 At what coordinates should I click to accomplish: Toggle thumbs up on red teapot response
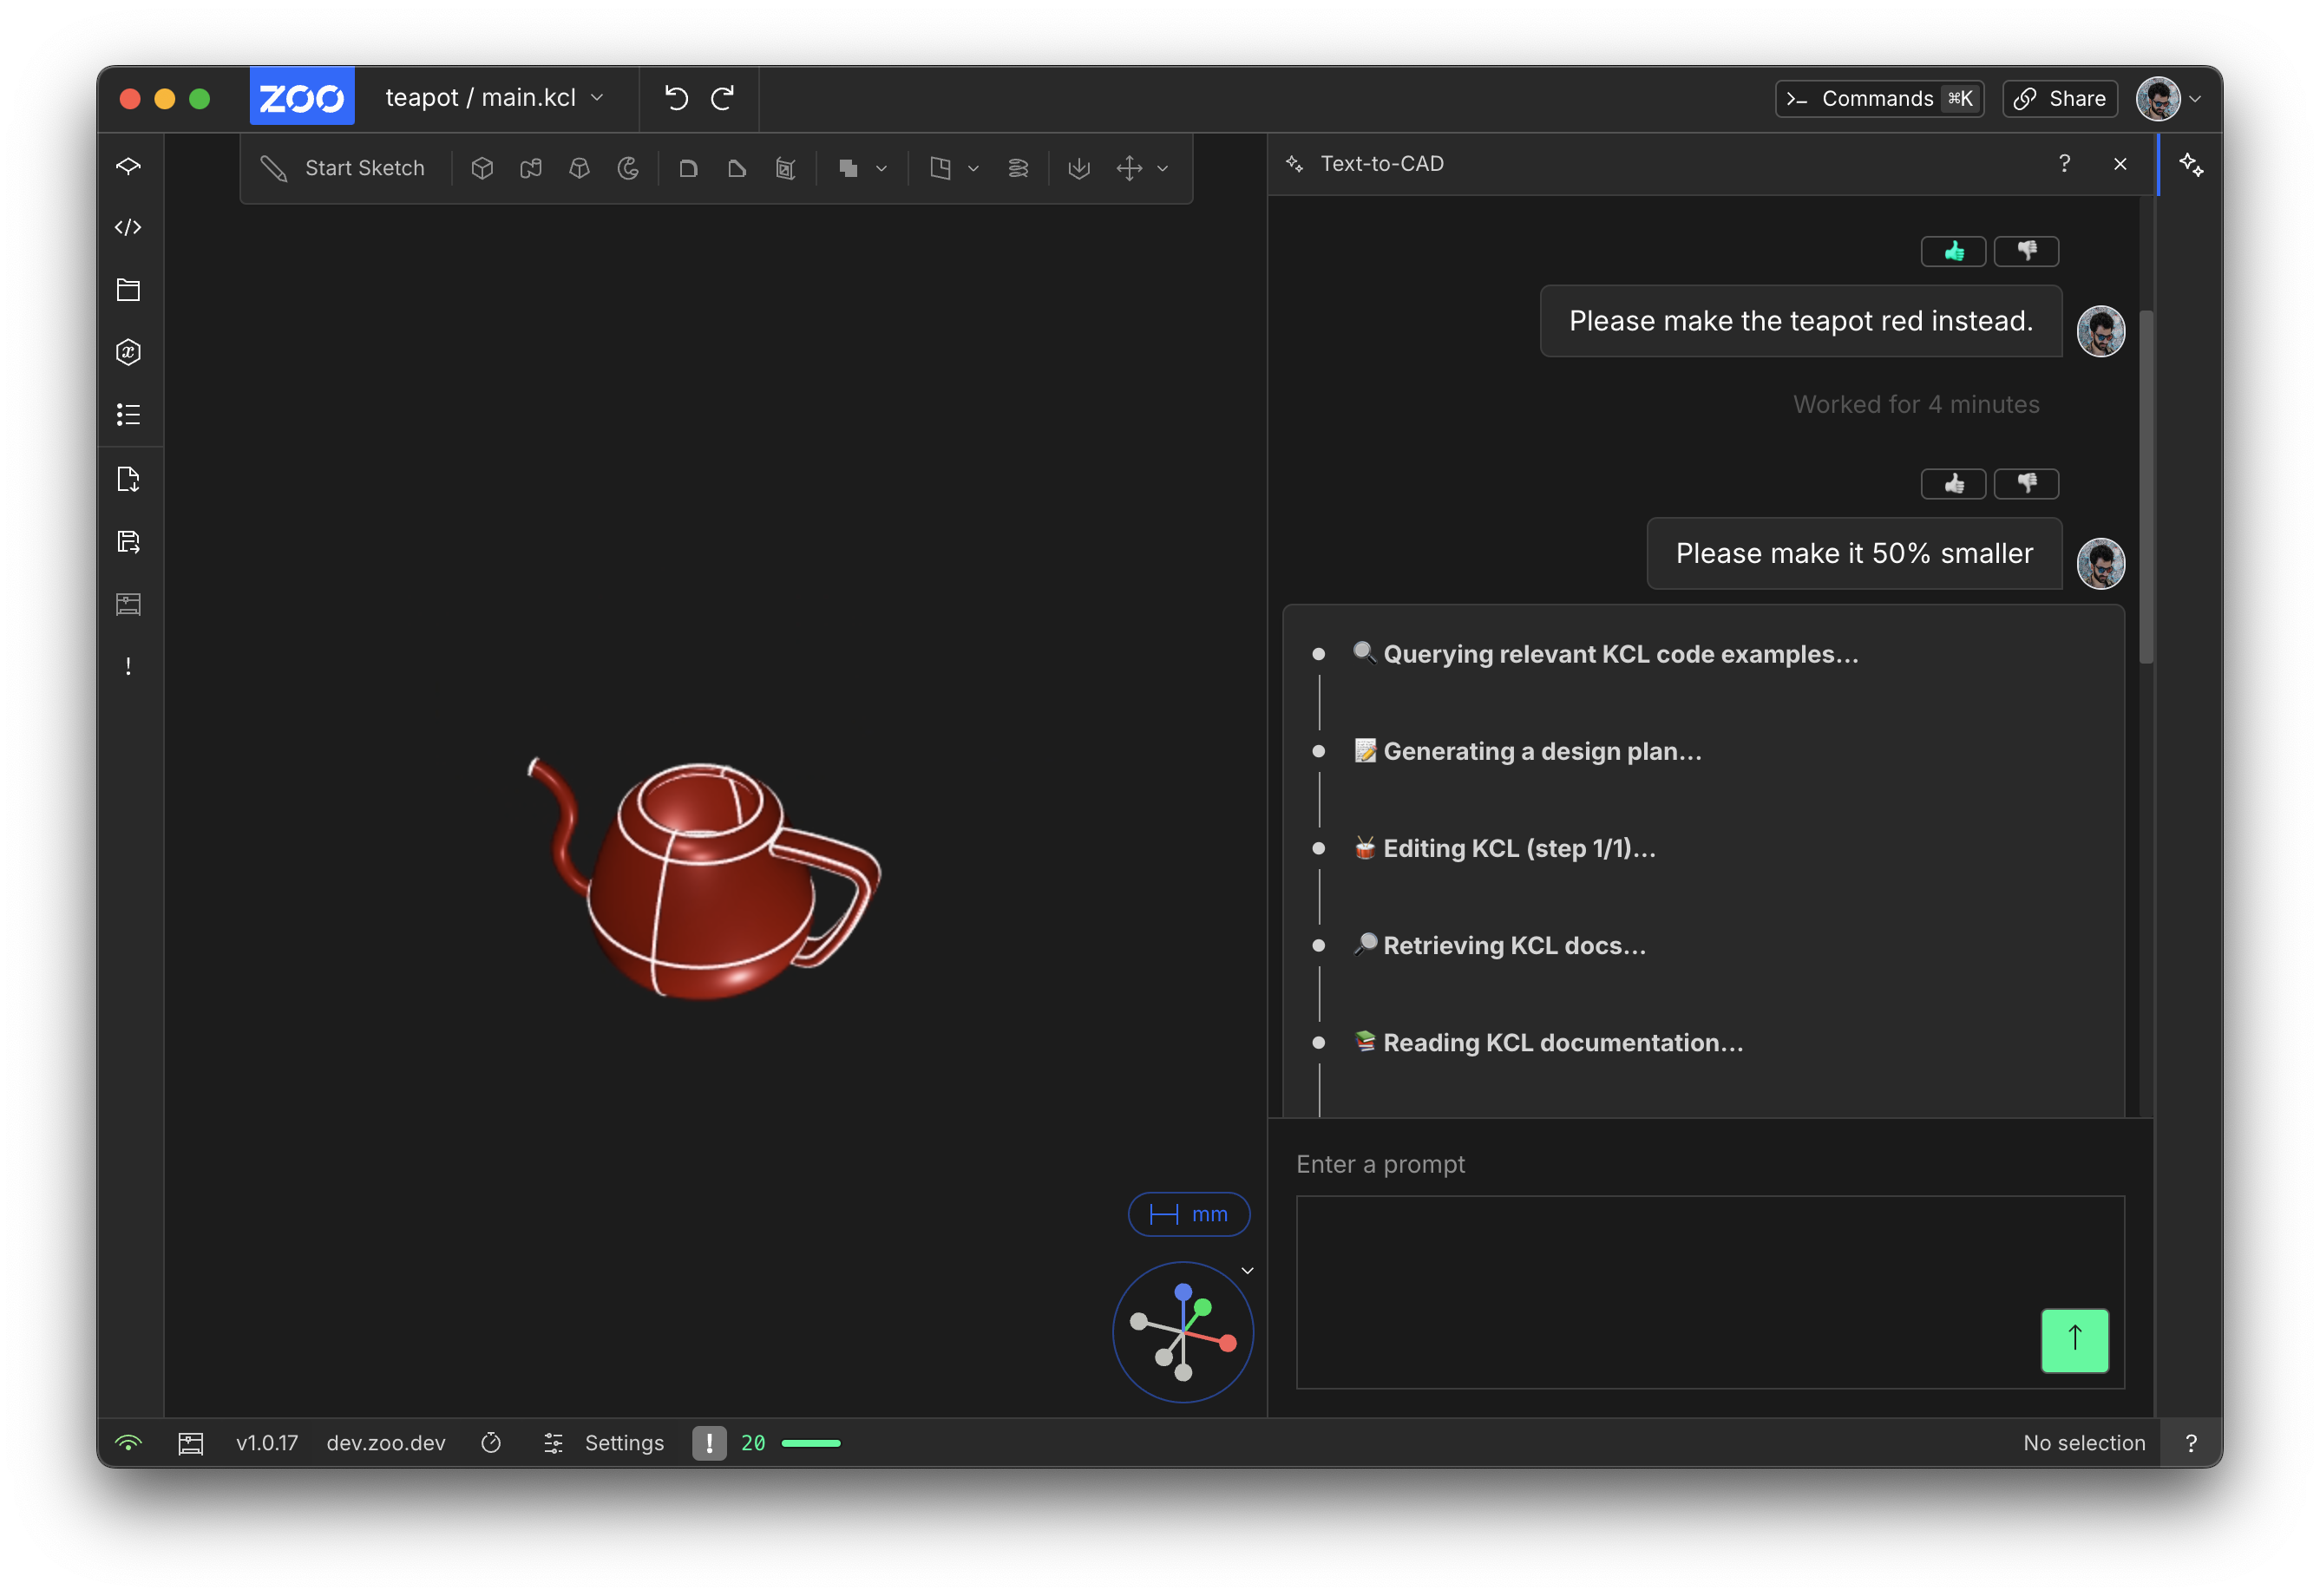coord(1952,251)
